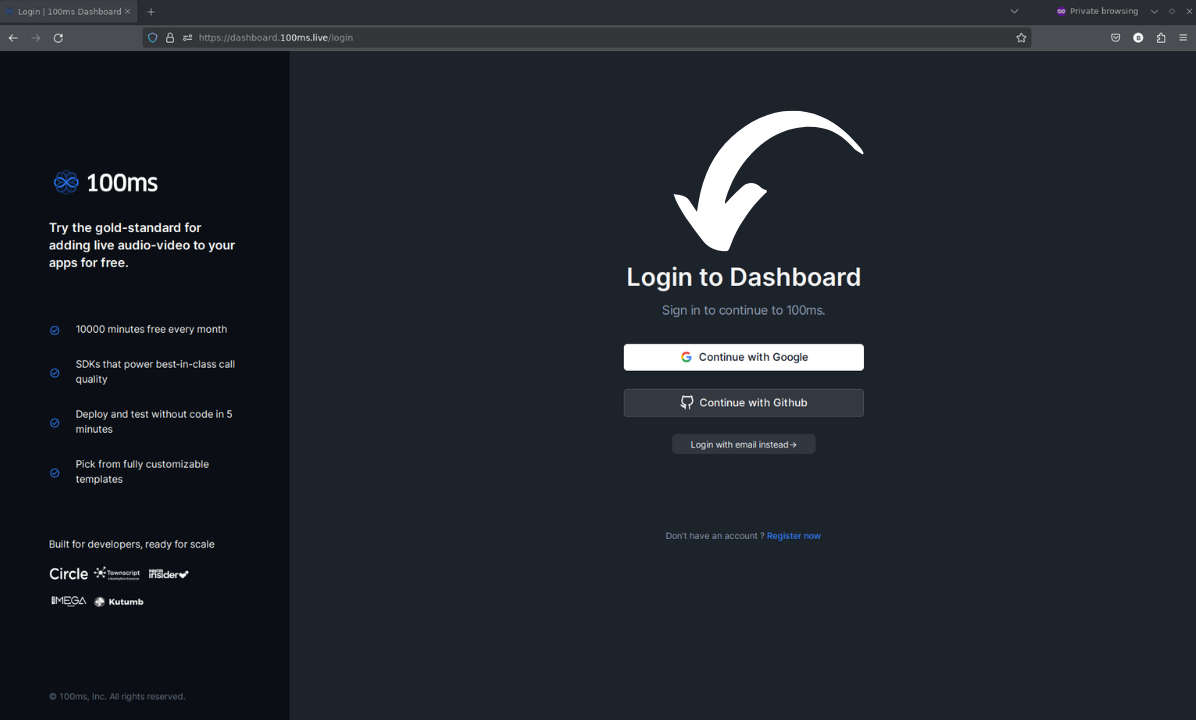Open the Pocket save icon
Viewport: 1196px width, 720px height.
coord(1115,37)
